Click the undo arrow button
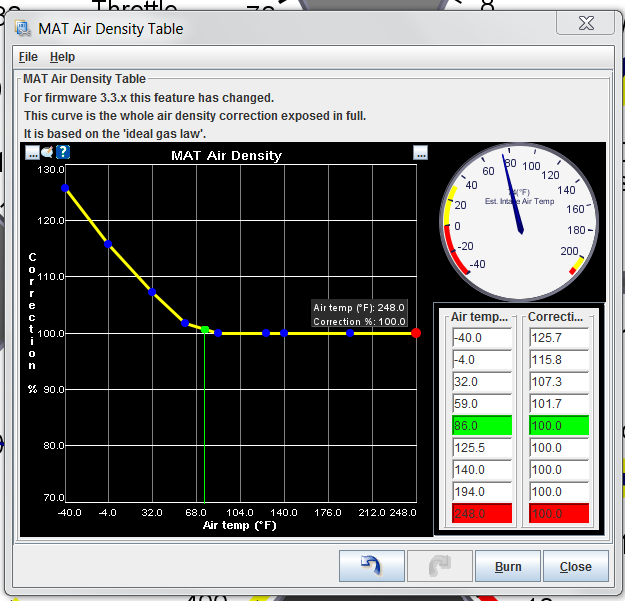 371,566
